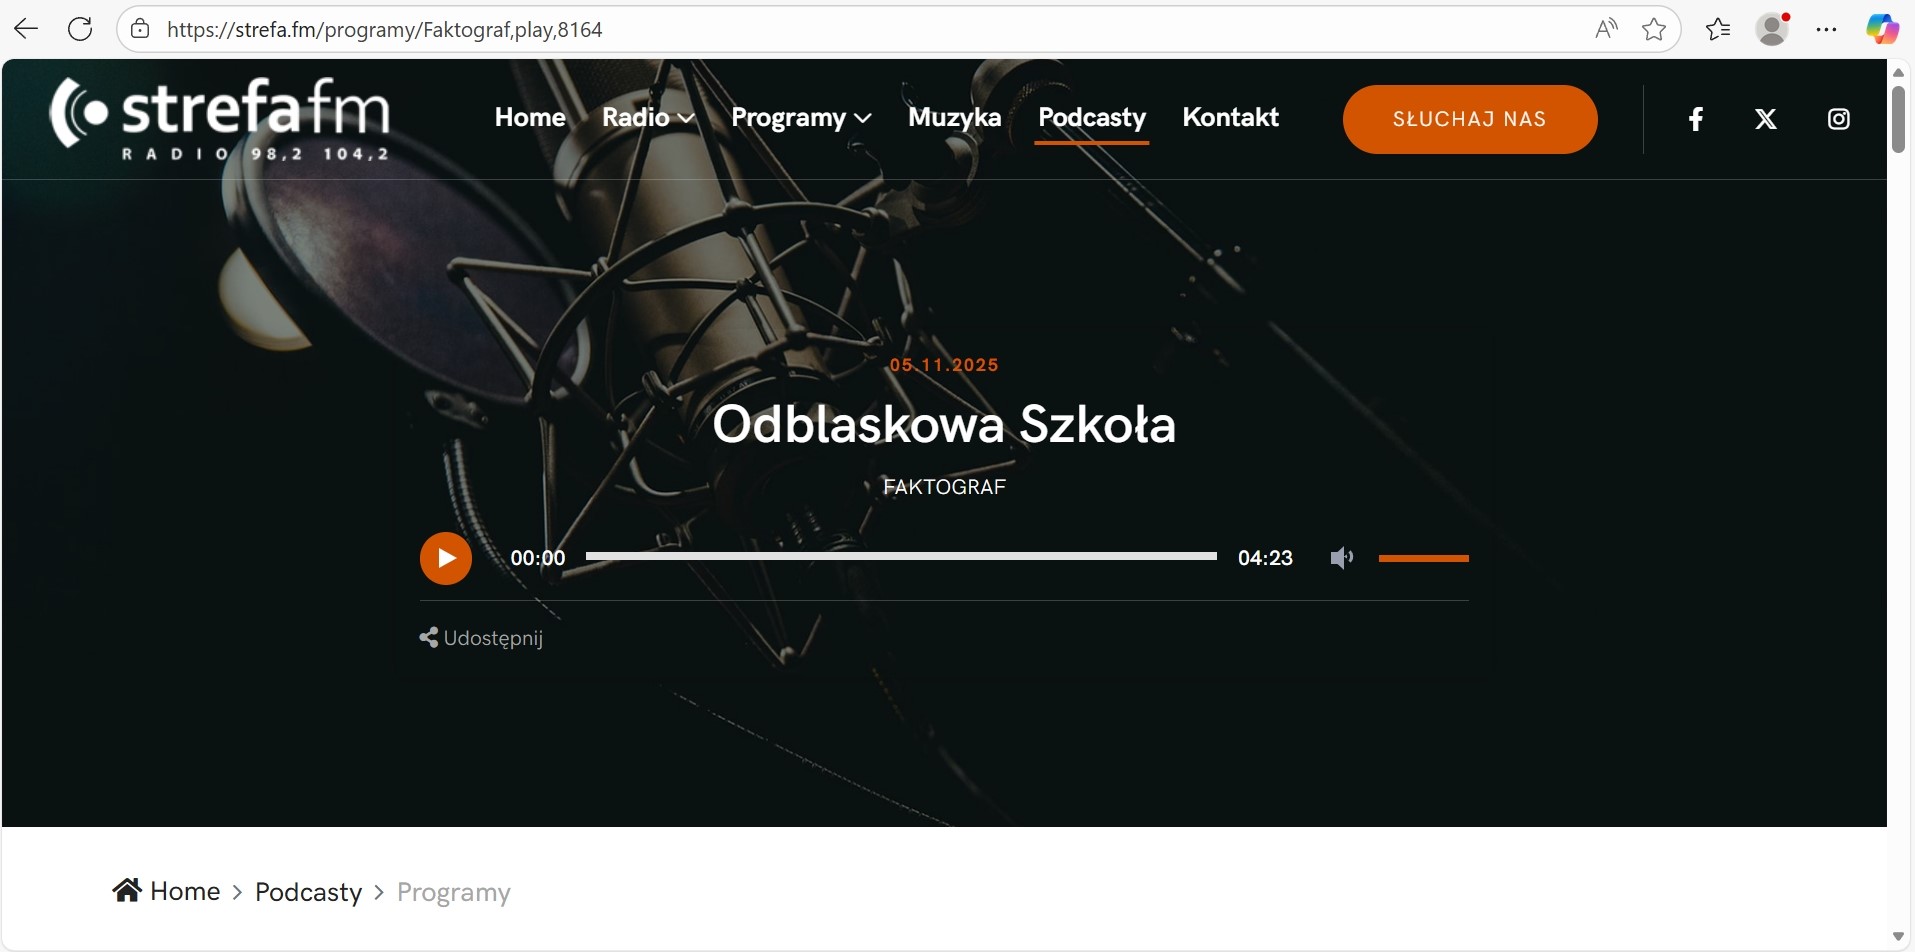Click the audio progress bar
Screen dimensions: 1915x952
[x=901, y=556]
